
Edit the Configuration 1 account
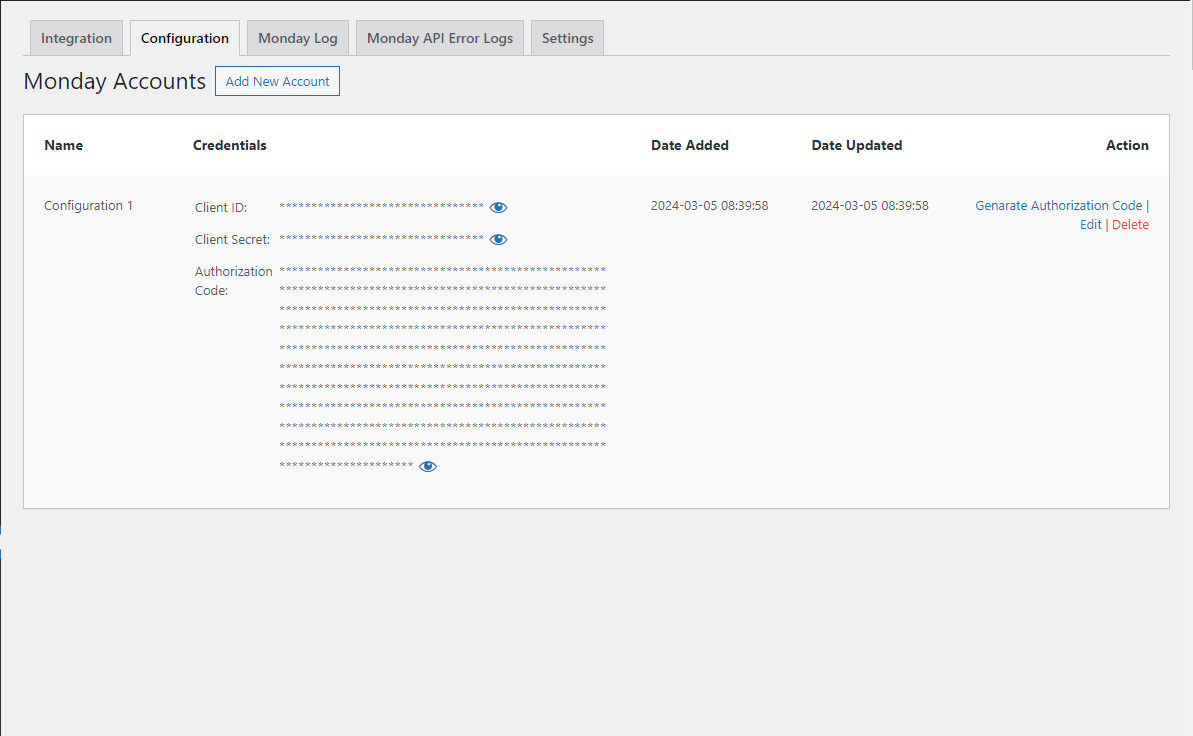coord(1090,225)
